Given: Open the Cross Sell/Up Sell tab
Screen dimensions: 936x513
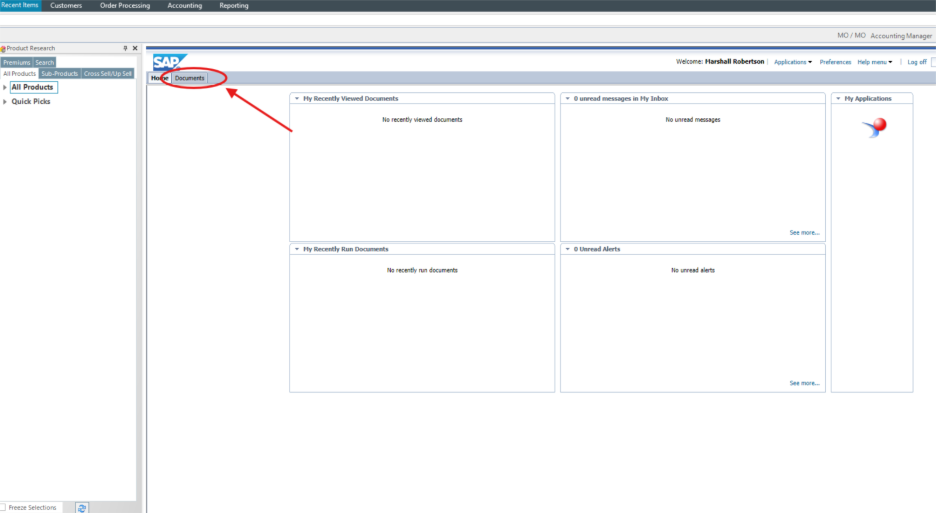Looking at the screenshot, I should tap(107, 73).
